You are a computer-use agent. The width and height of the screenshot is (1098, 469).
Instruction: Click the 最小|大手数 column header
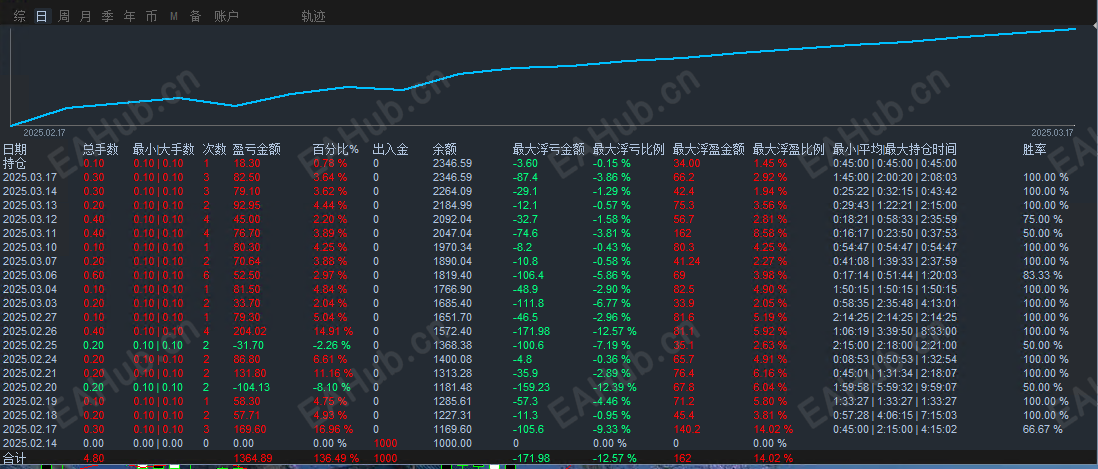point(163,149)
